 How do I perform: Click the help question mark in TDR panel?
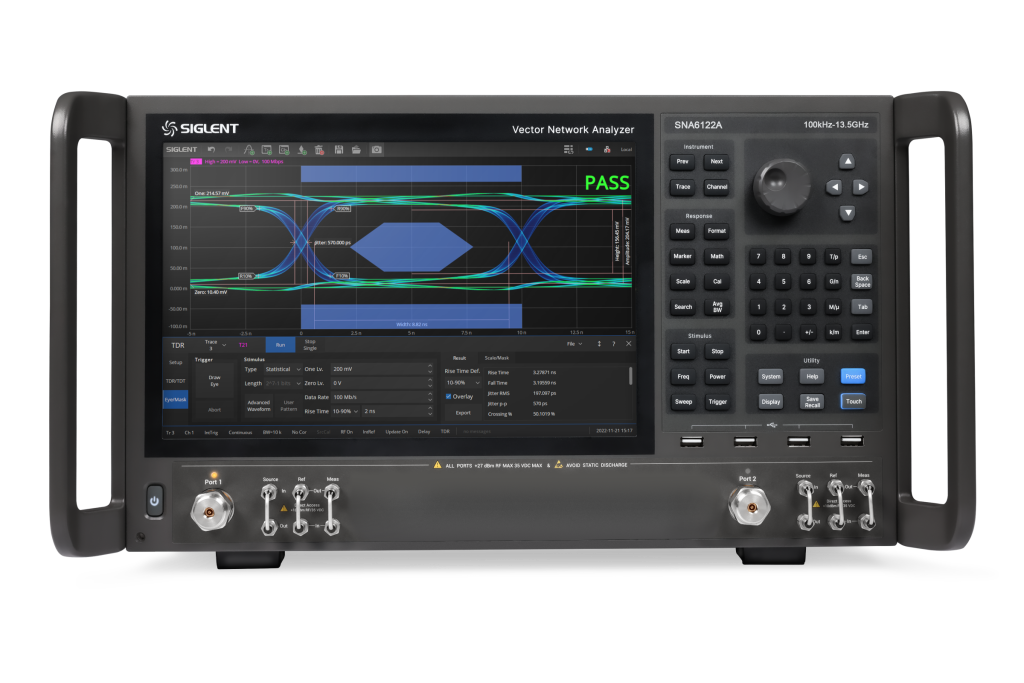(613, 343)
